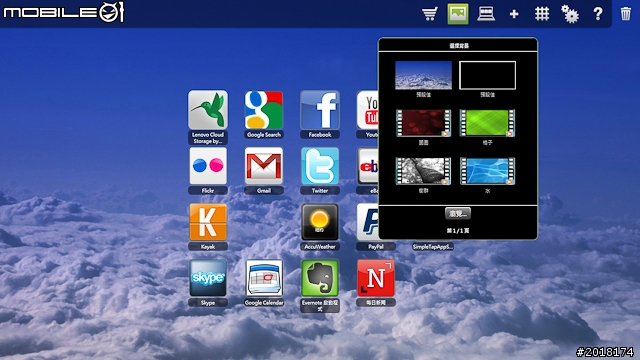
Task: Launch the Skype tile
Action: click(208, 278)
